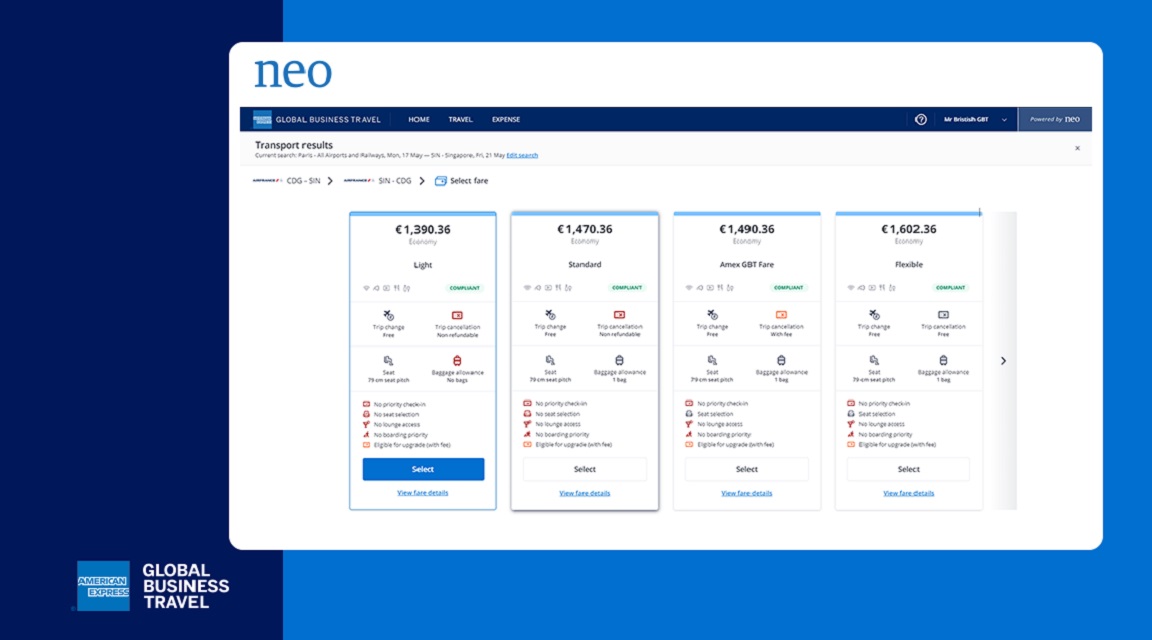
Task: Expand the Mr Bristish GBT user dropdown
Action: (x=974, y=119)
